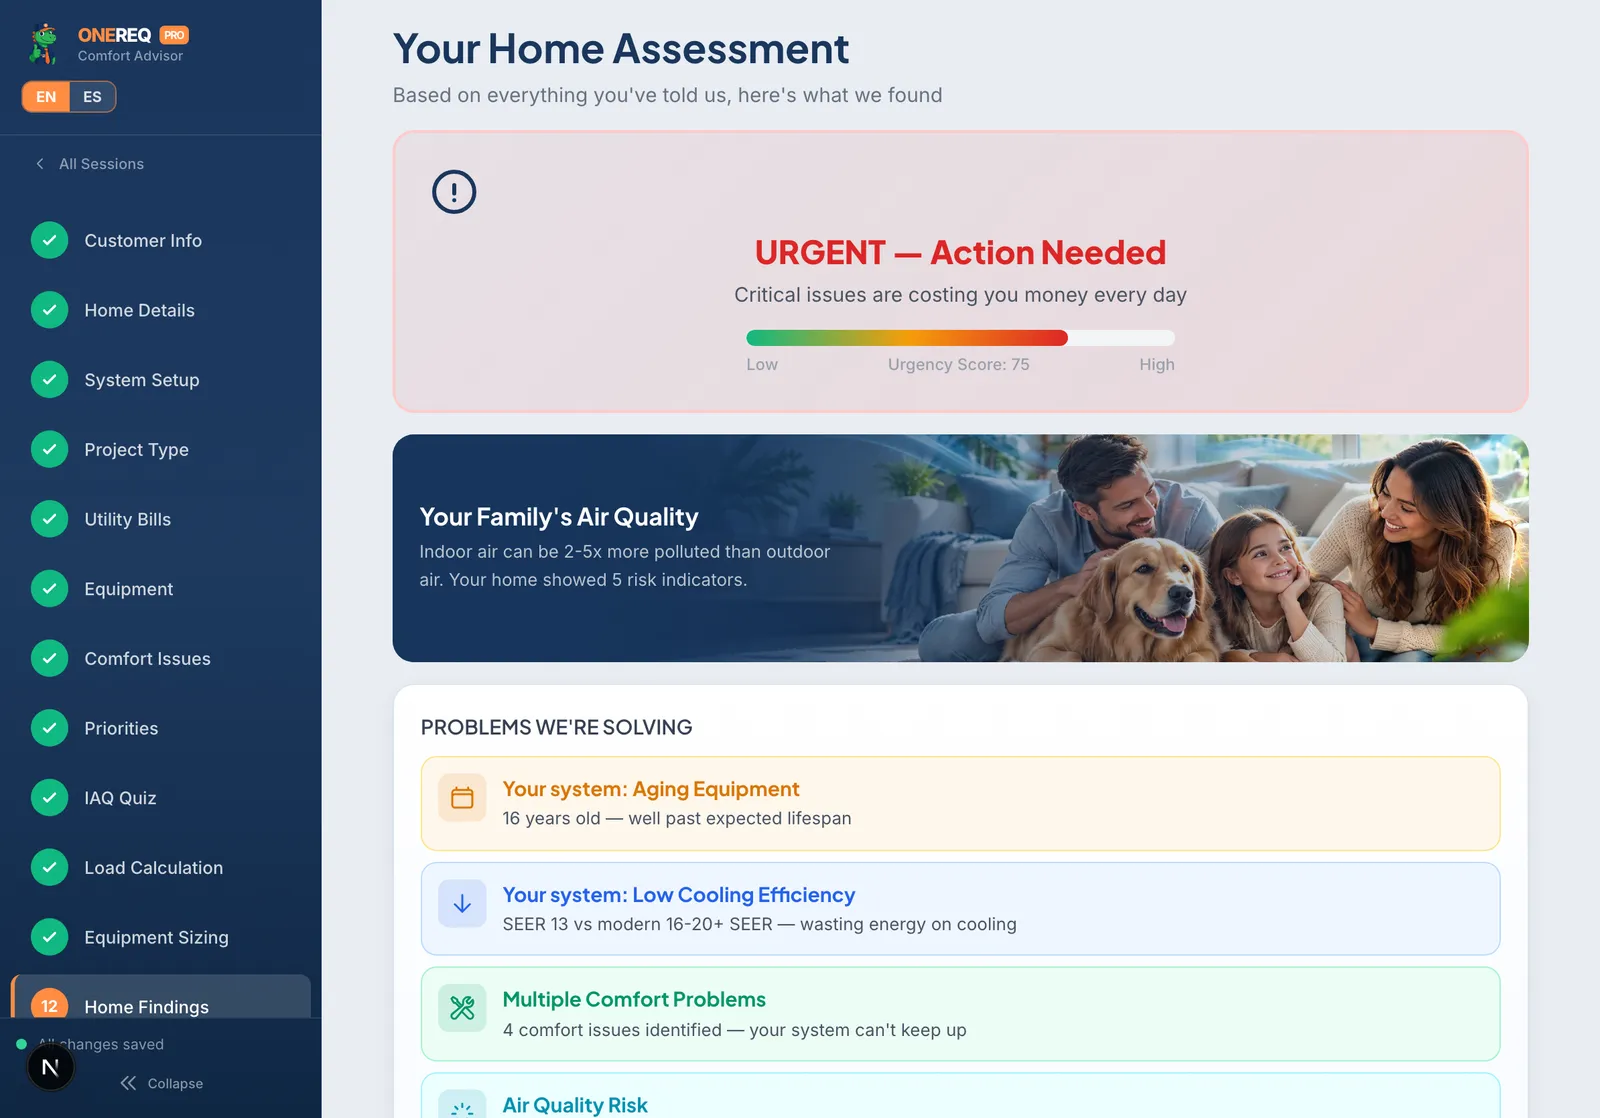
Task: Click the green checkmark beside Customer Info
Action: click(x=50, y=240)
